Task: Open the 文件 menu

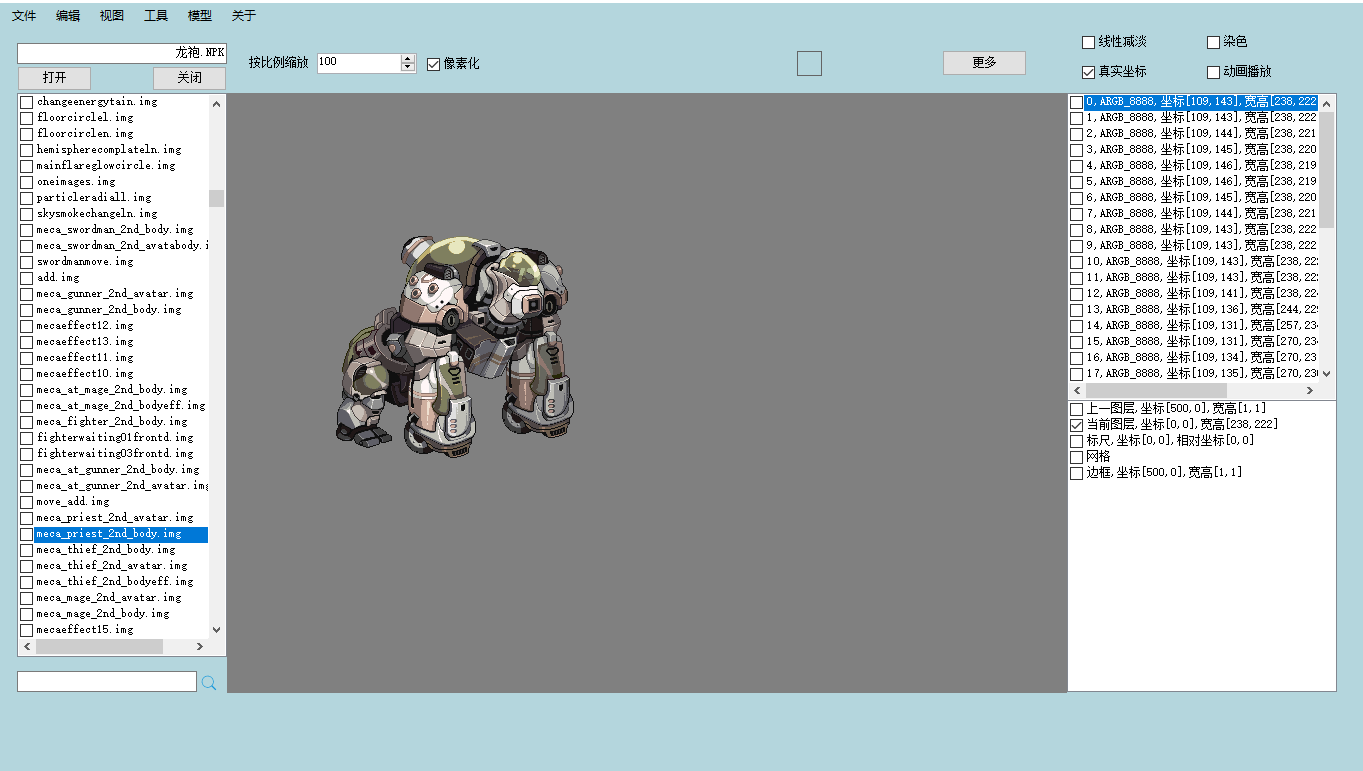Action: click(24, 16)
